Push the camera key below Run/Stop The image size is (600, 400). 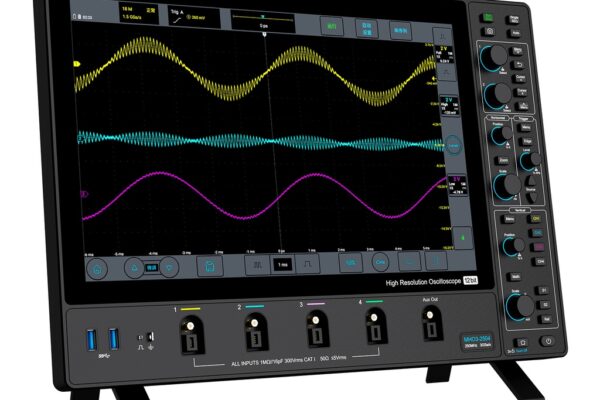[x=489, y=31]
